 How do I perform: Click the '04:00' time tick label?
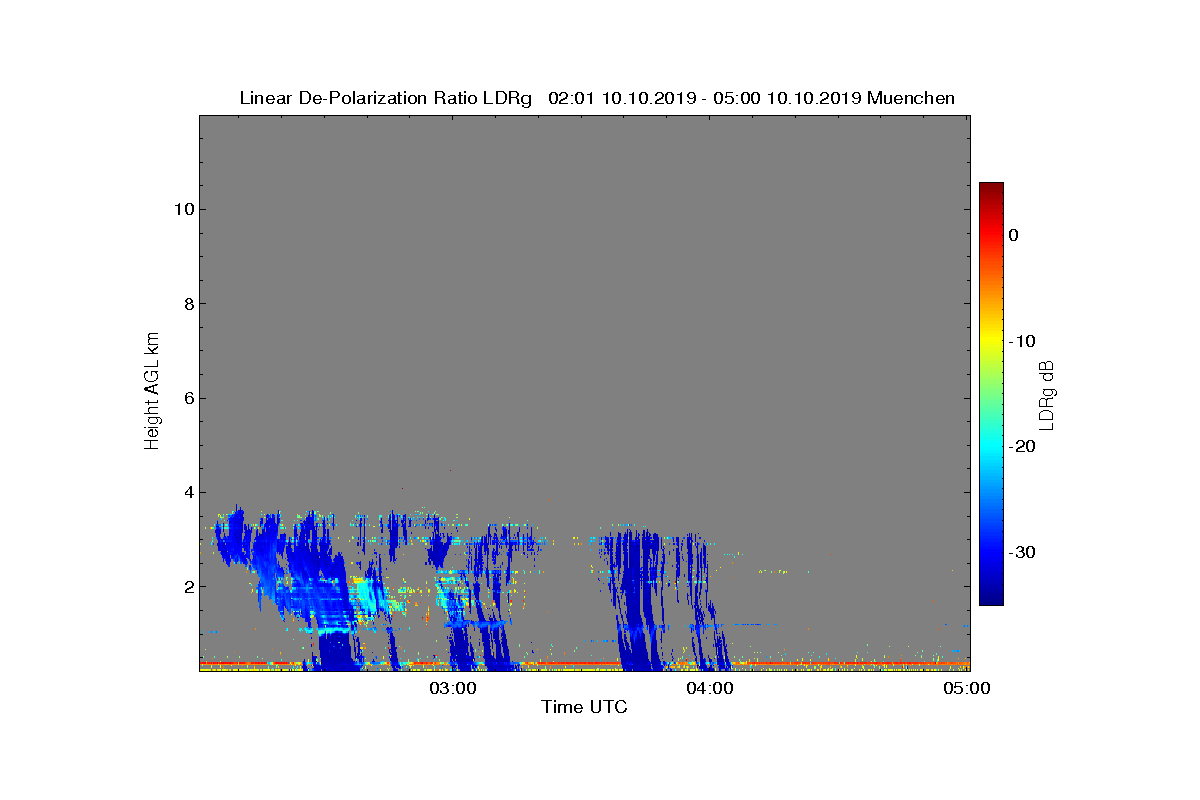click(712, 688)
